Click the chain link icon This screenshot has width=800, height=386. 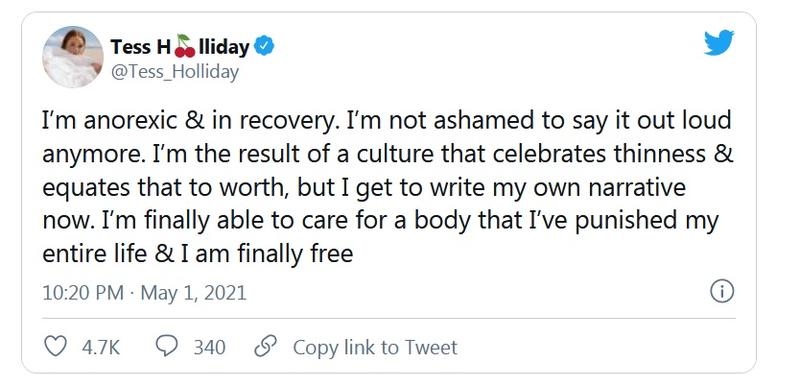(265, 347)
